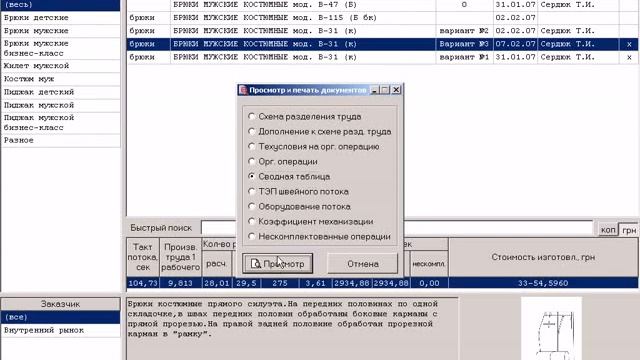Select 'Внутренний рынок' customer
This screenshot has height=360, width=640.
pos(60,331)
